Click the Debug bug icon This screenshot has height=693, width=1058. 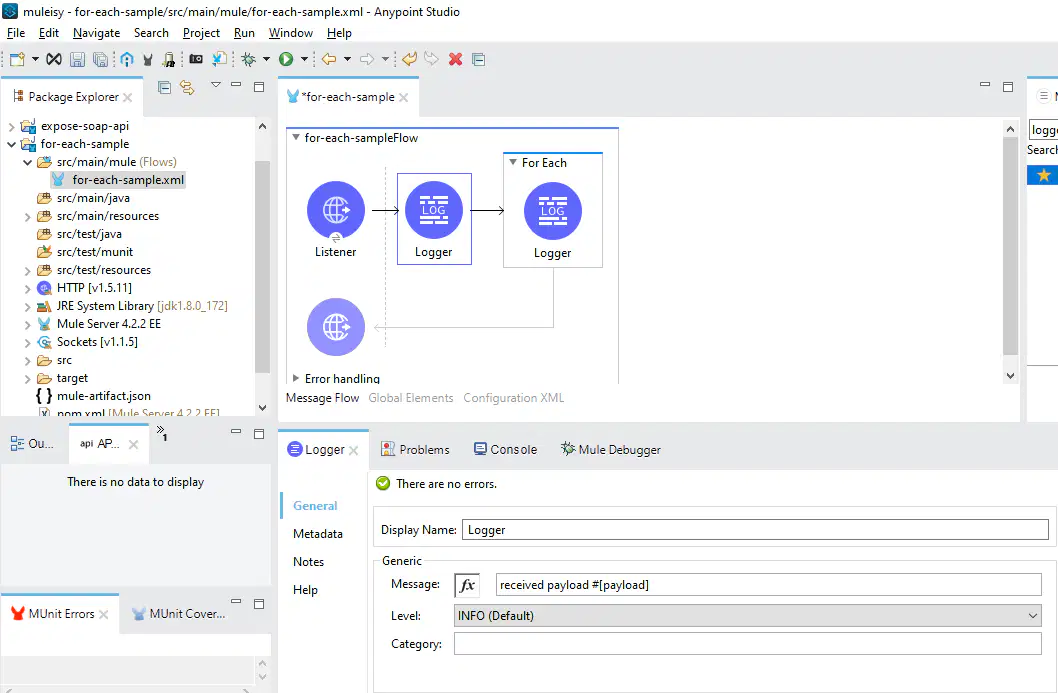[x=249, y=59]
